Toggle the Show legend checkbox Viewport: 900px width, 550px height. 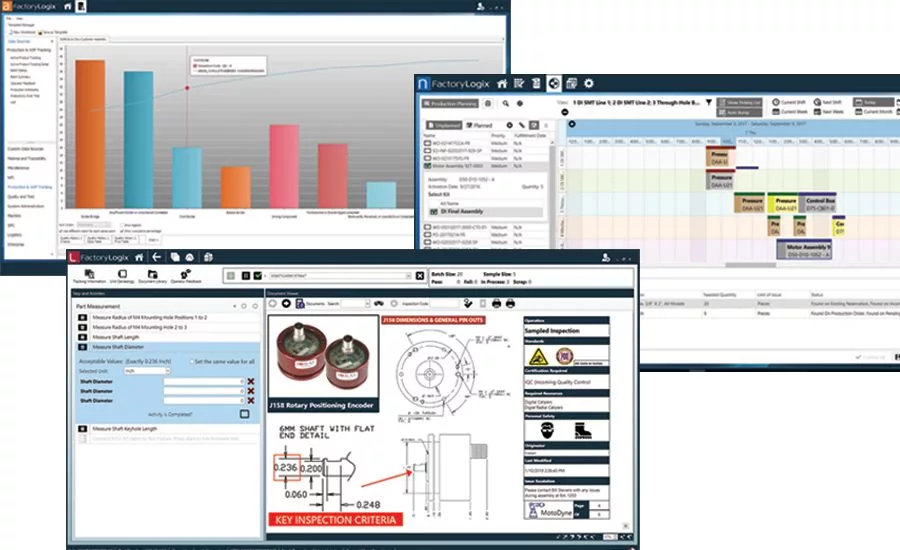122,225
